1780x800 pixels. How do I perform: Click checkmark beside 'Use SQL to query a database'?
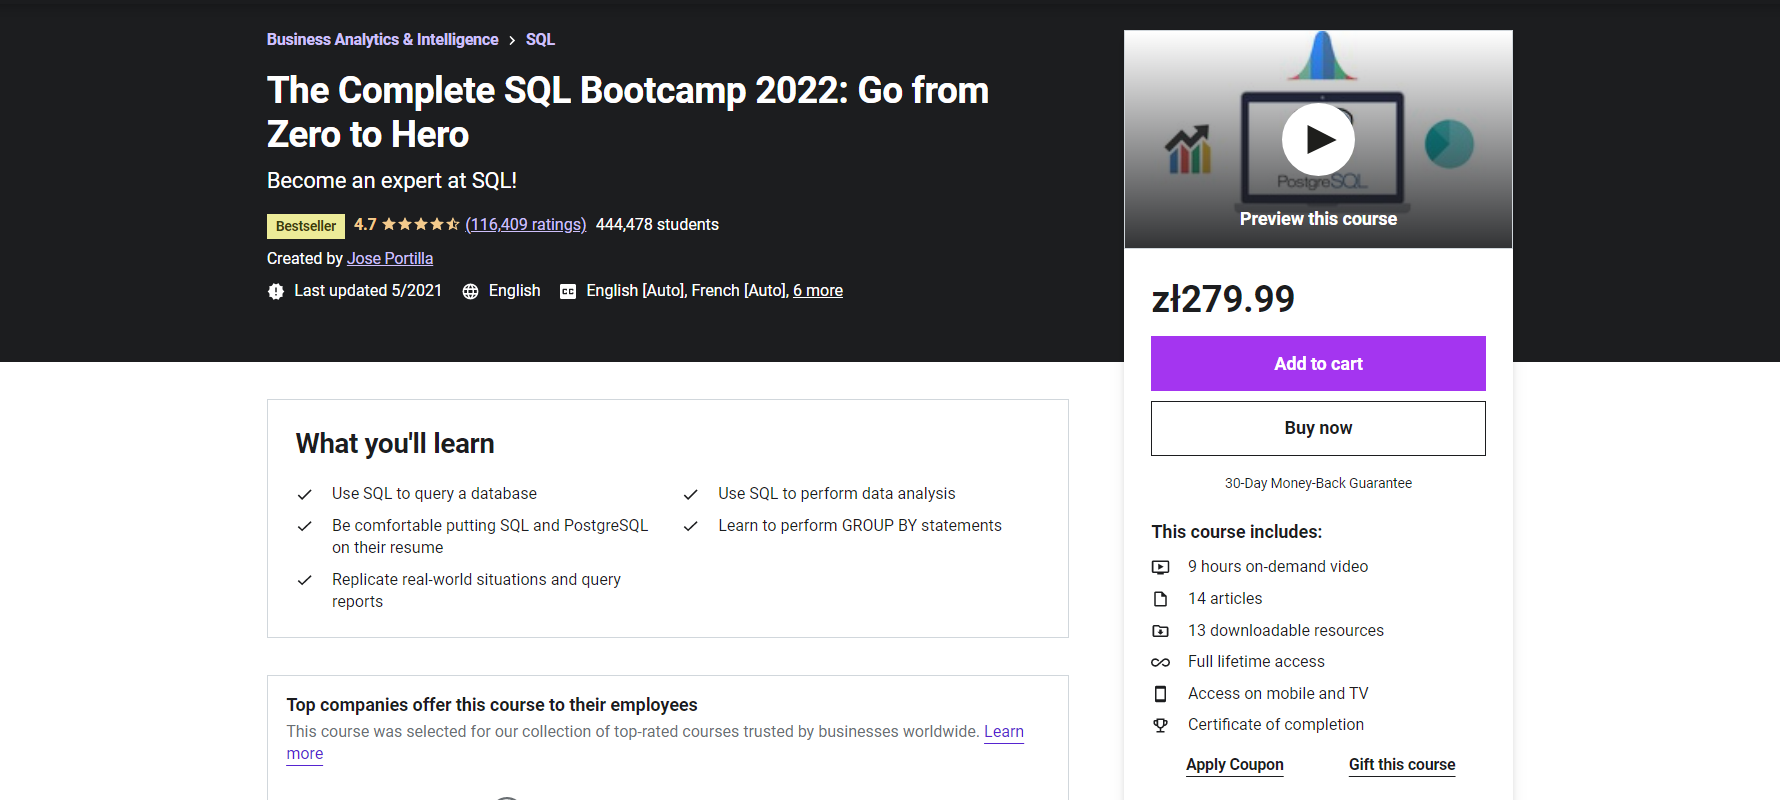[305, 494]
